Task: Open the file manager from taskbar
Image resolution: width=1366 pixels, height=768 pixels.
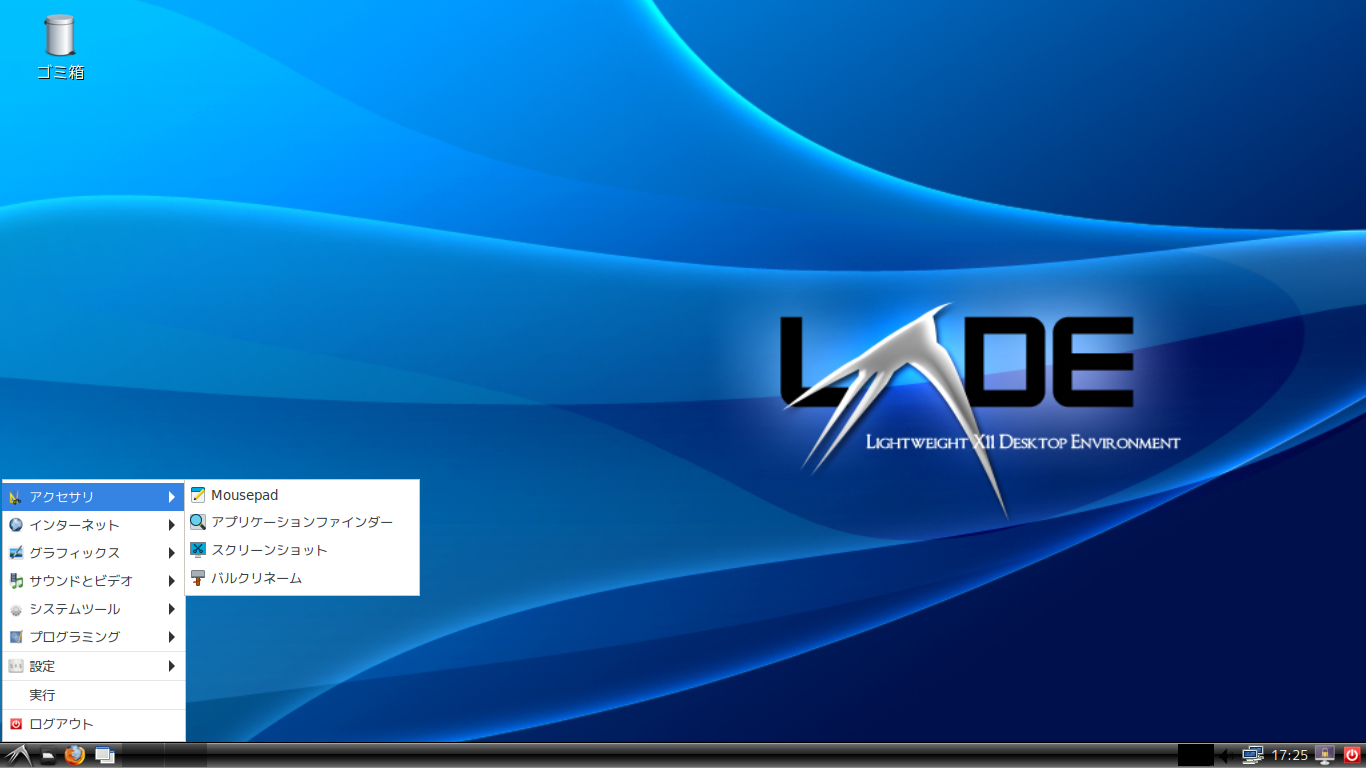Action: (x=47, y=756)
